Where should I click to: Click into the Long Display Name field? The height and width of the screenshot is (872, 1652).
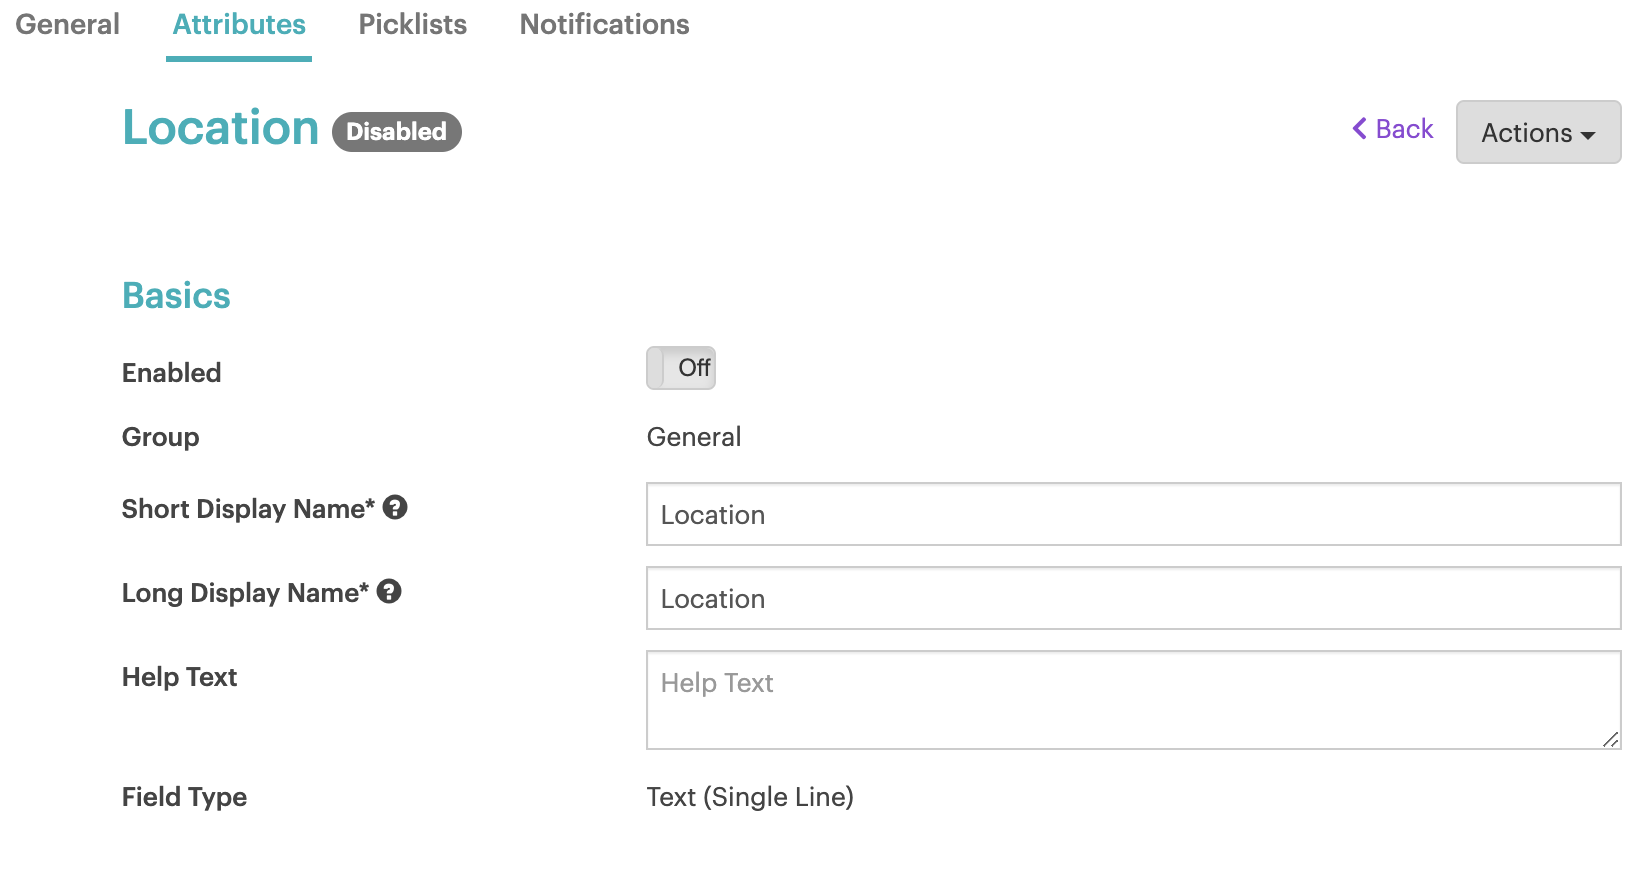1133,598
